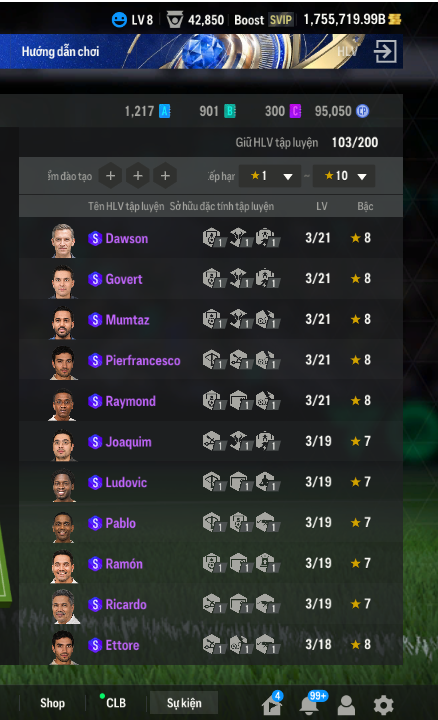Open the profile silhouette icon

coord(346,704)
